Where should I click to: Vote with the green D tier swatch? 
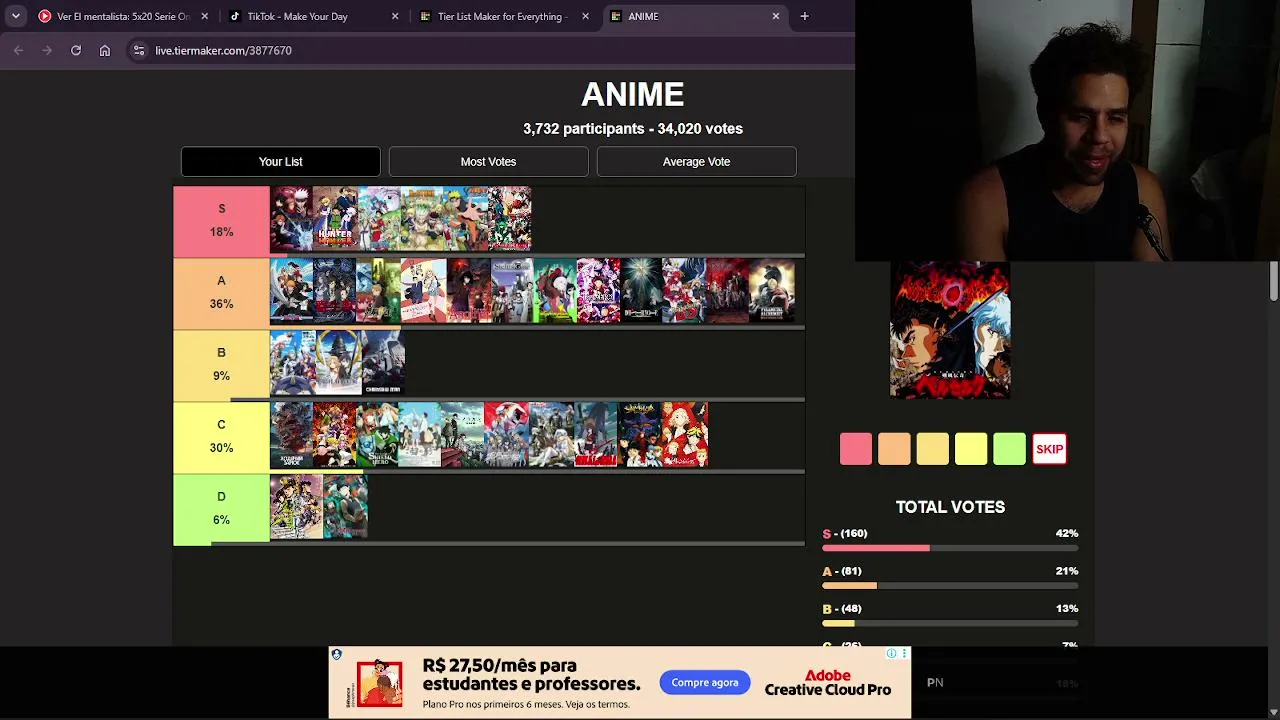point(1010,449)
